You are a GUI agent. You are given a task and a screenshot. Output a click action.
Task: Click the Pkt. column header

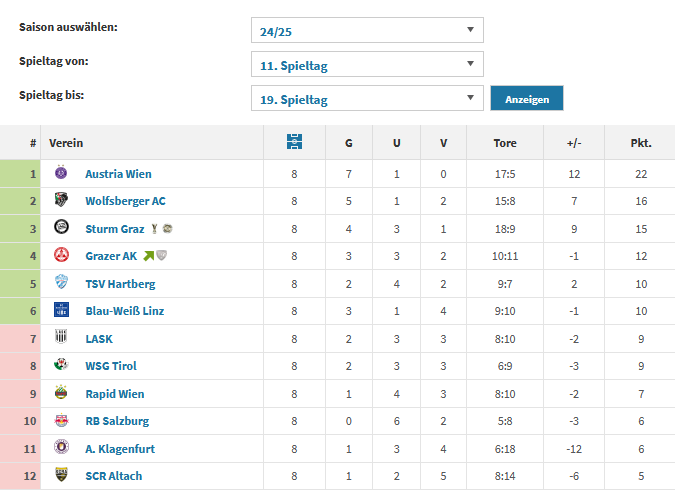pyautogui.click(x=641, y=143)
